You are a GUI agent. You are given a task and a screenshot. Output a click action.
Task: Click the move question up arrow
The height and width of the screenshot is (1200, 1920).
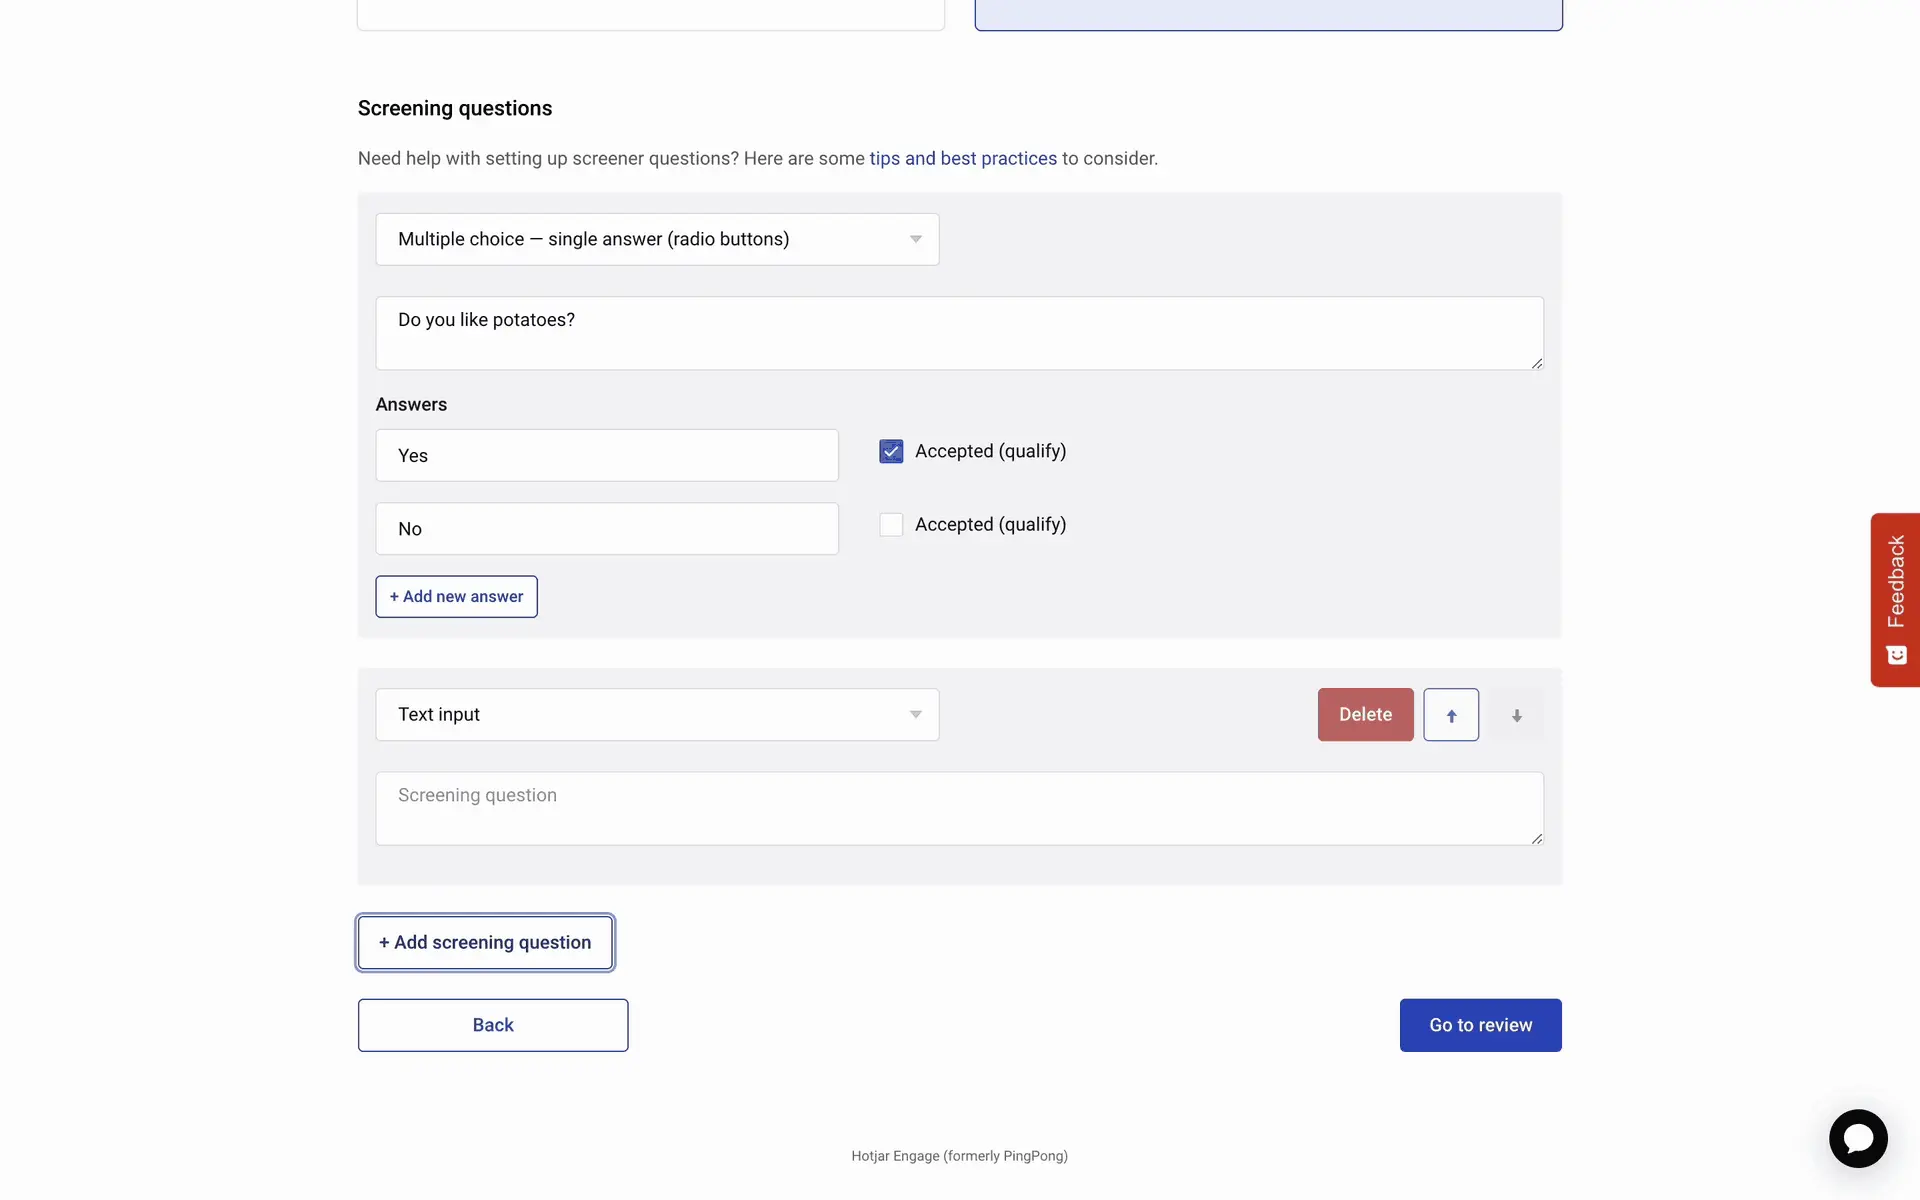point(1450,715)
